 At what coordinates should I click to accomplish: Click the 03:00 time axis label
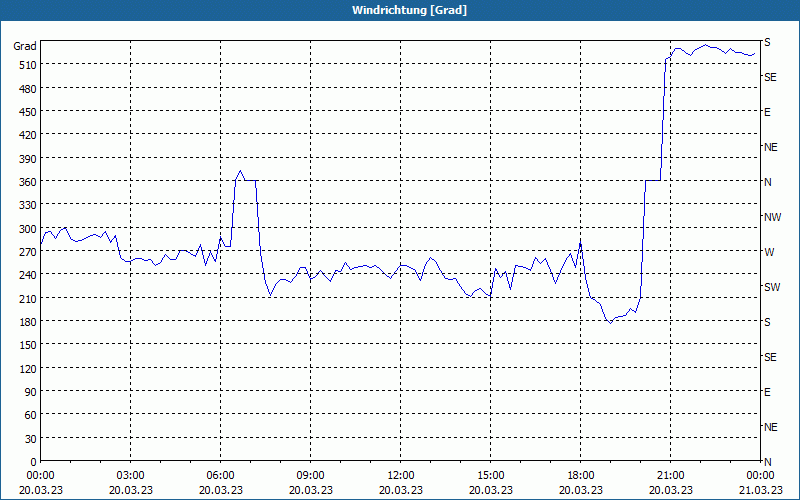click(x=131, y=476)
